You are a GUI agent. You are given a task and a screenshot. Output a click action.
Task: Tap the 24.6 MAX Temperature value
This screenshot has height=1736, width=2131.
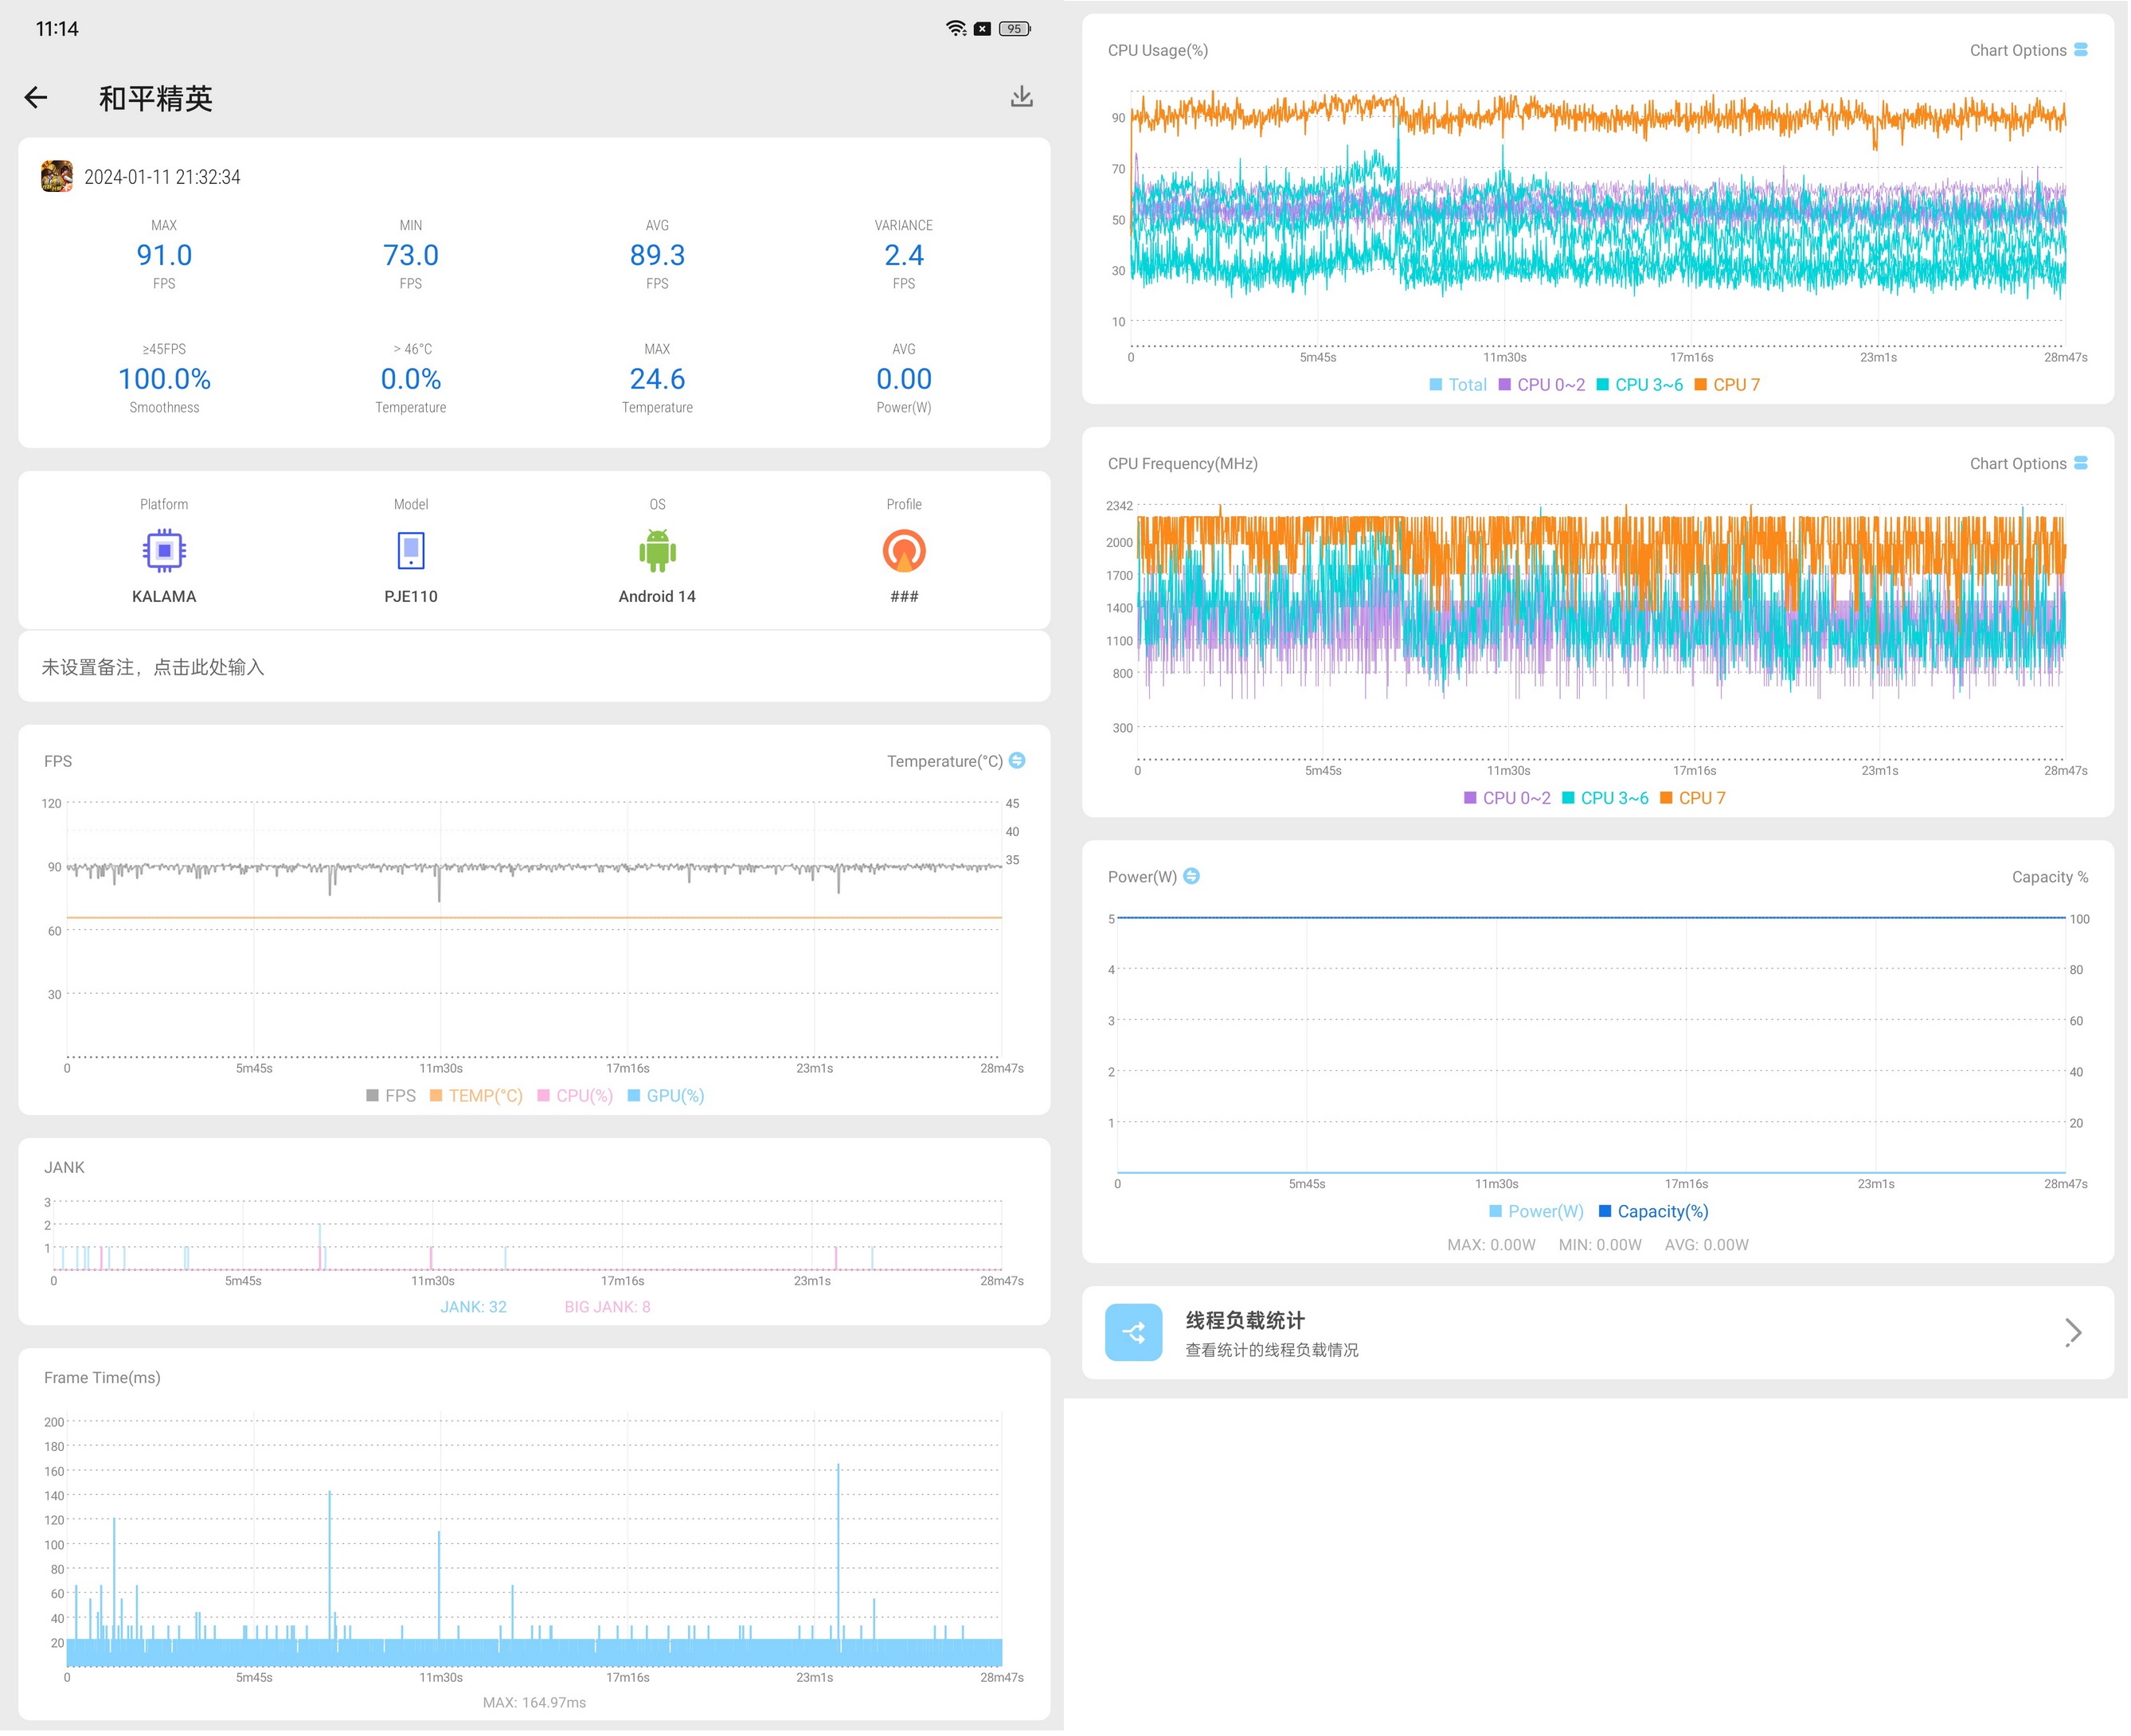(x=657, y=379)
